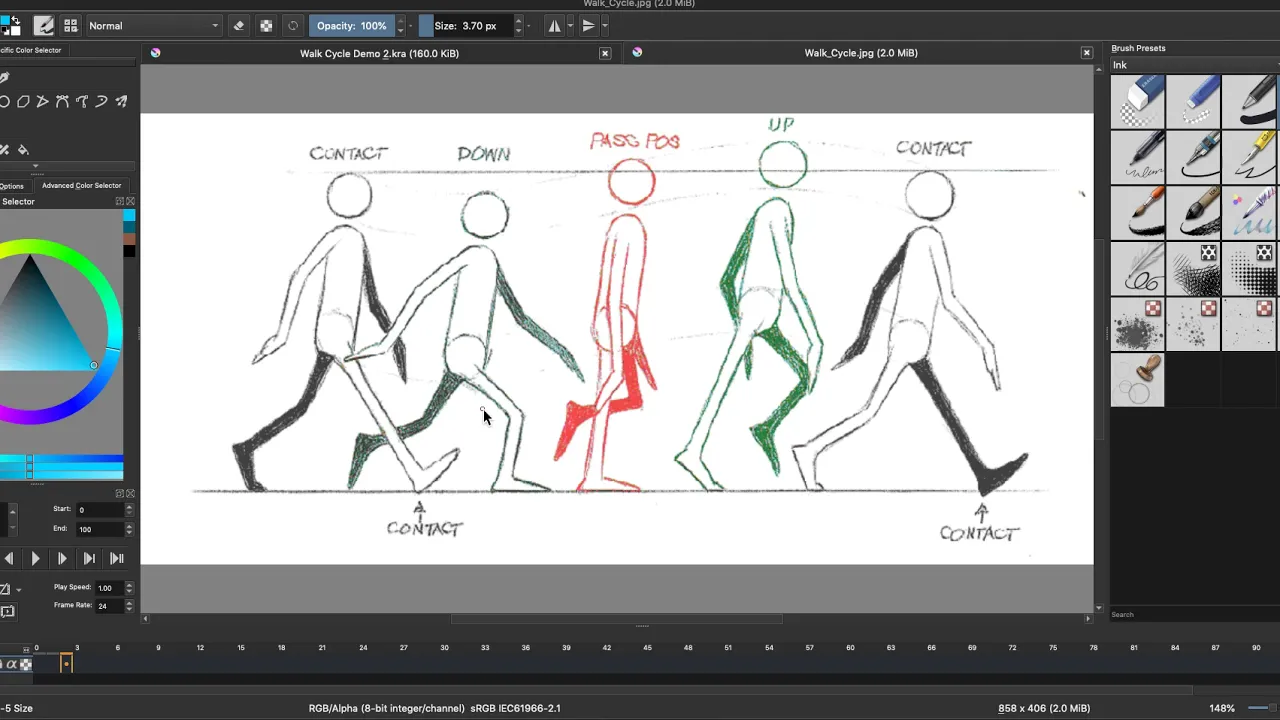Adjust the Opacity 100% slider
Viewport: 1280px width, 720px height.
pyautogui.click(x=351, y=26)
